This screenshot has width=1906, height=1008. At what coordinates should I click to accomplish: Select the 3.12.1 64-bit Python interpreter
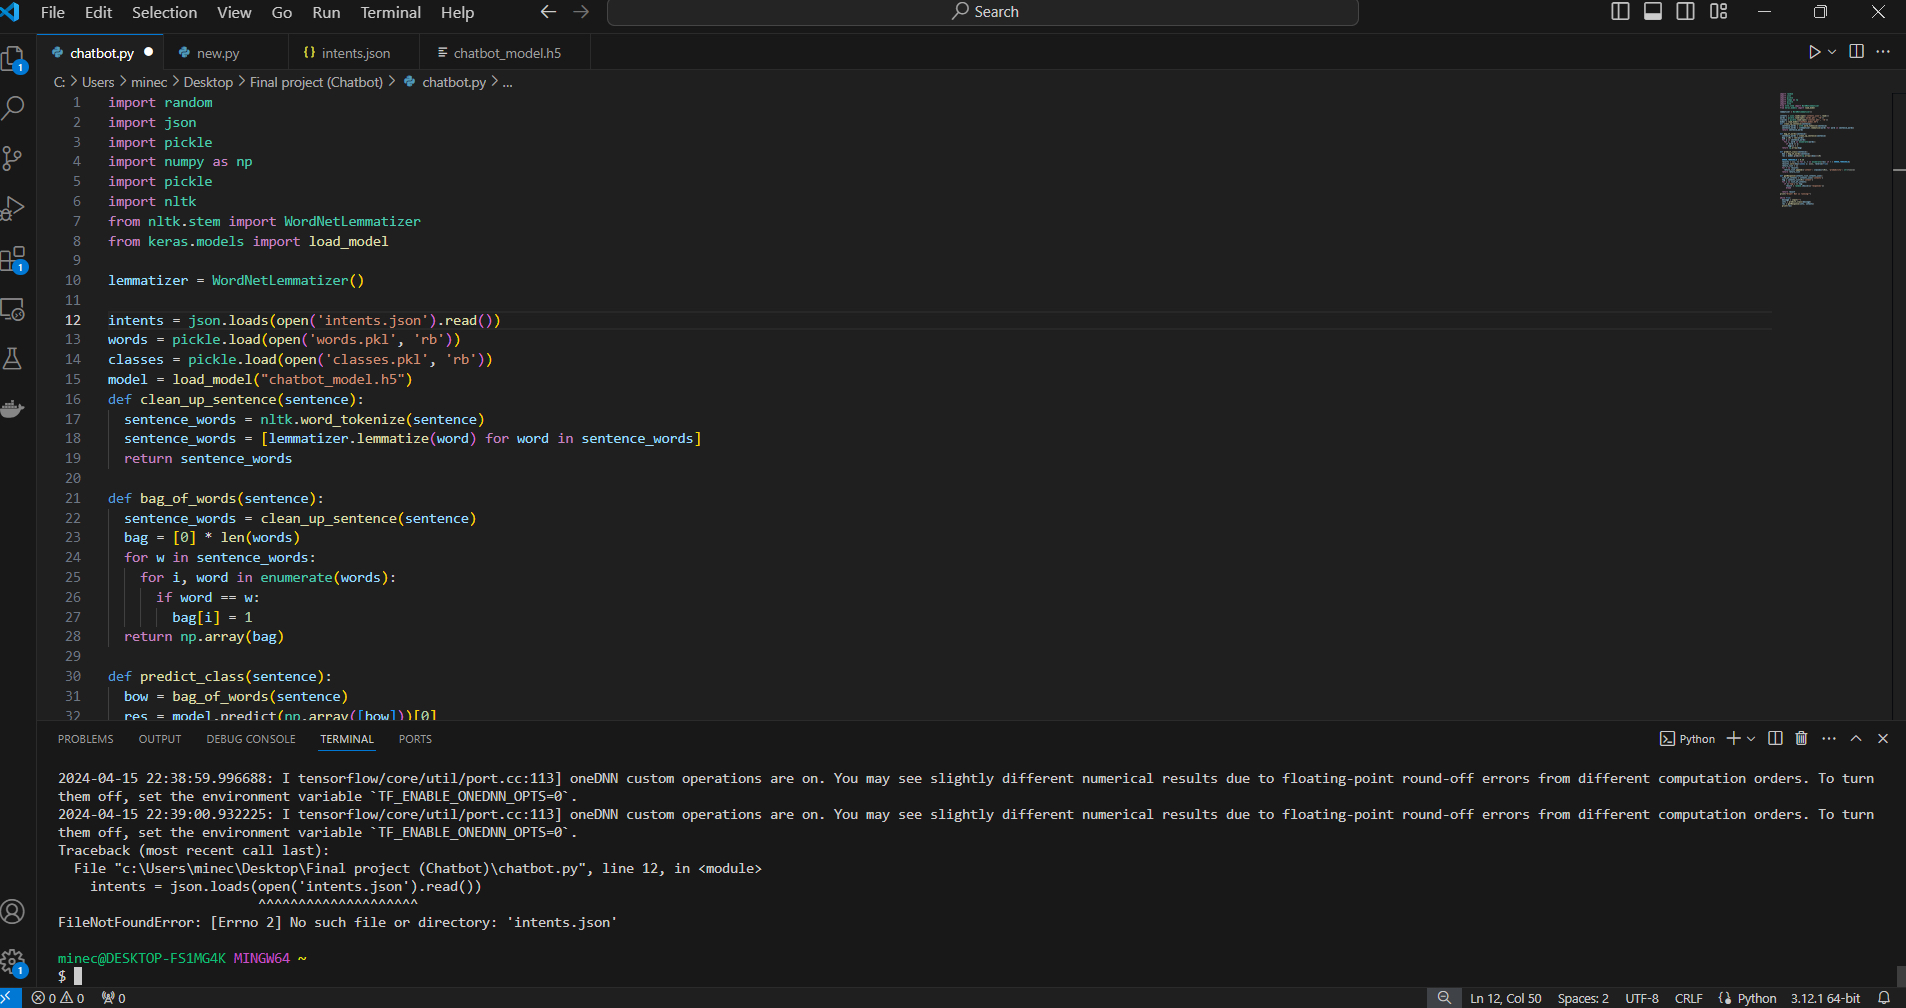(x=1825, y=998)
